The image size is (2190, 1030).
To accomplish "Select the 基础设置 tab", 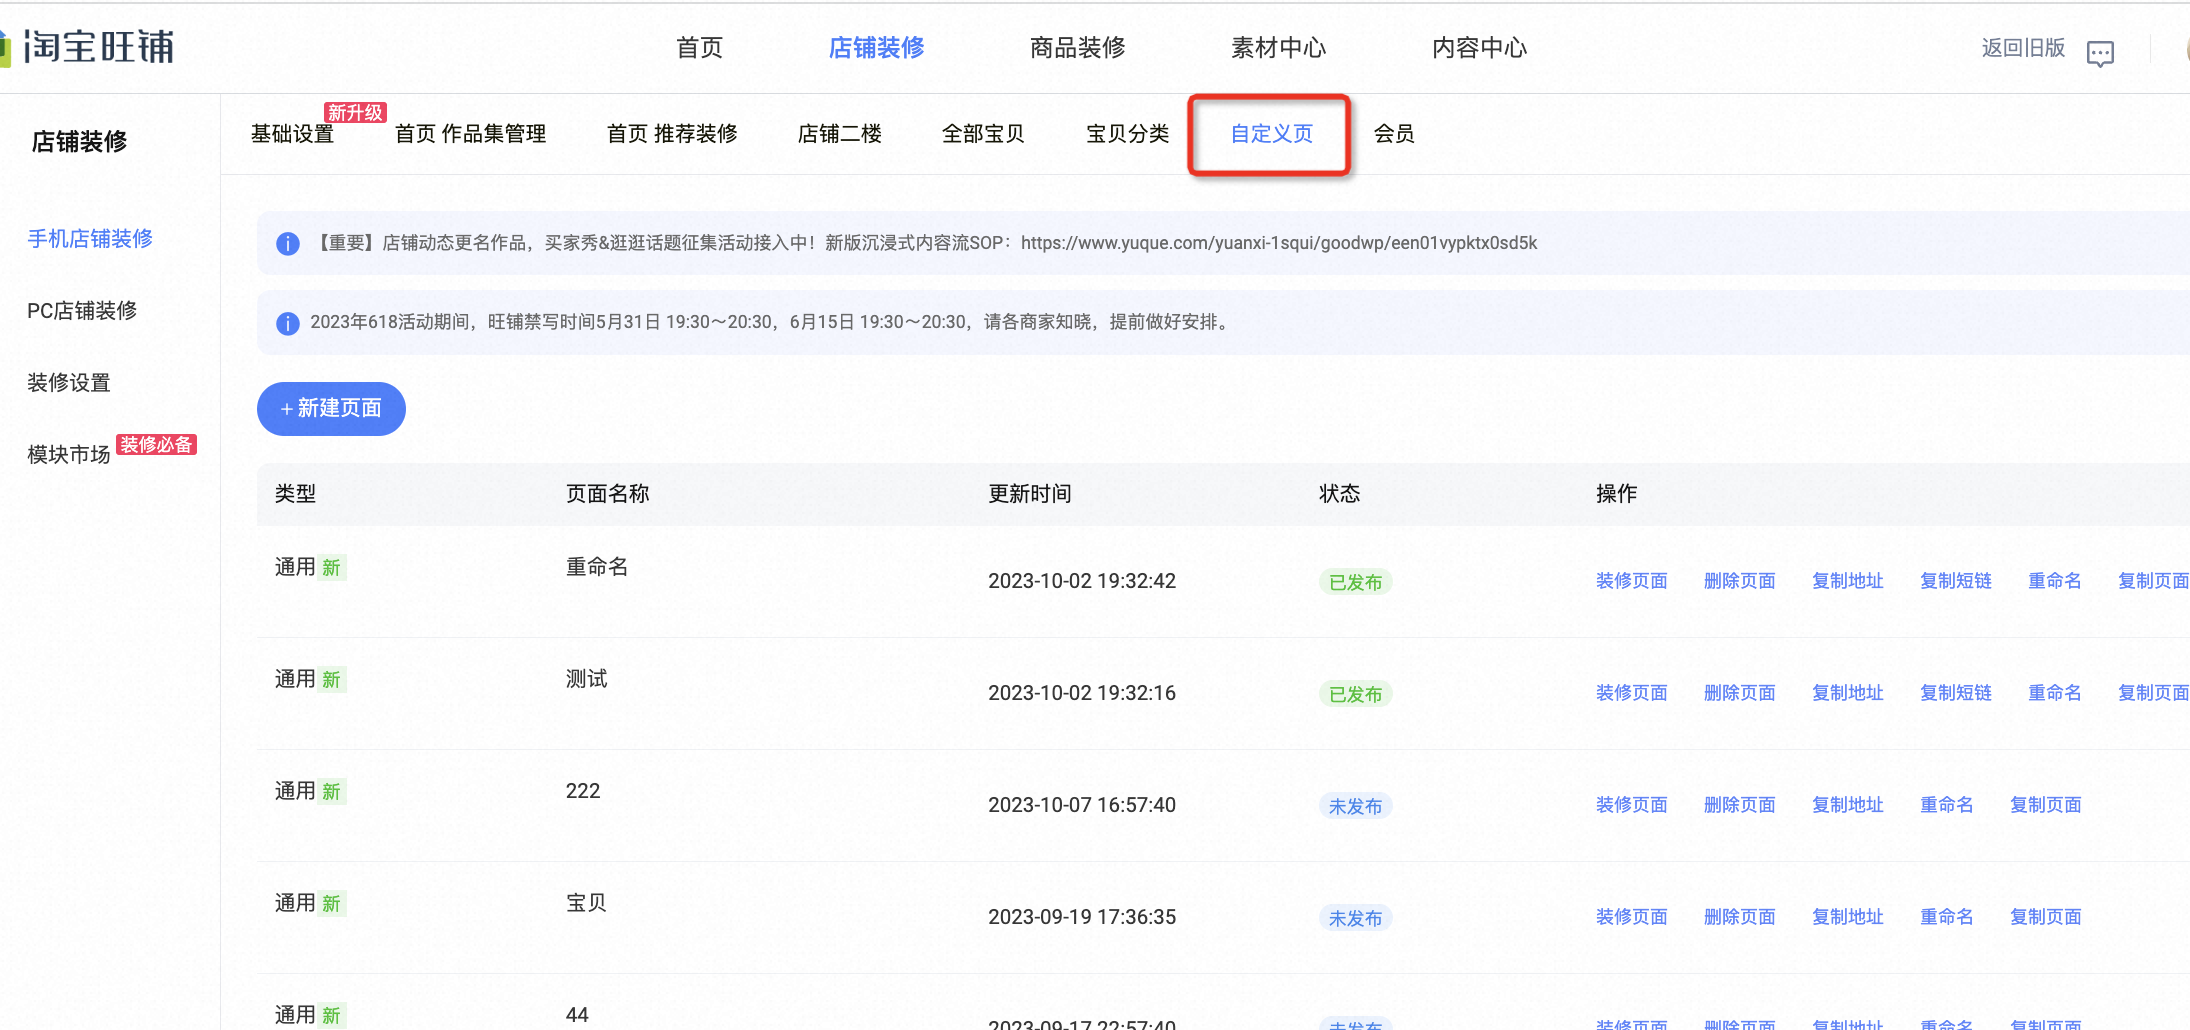I will pos(292,134).
